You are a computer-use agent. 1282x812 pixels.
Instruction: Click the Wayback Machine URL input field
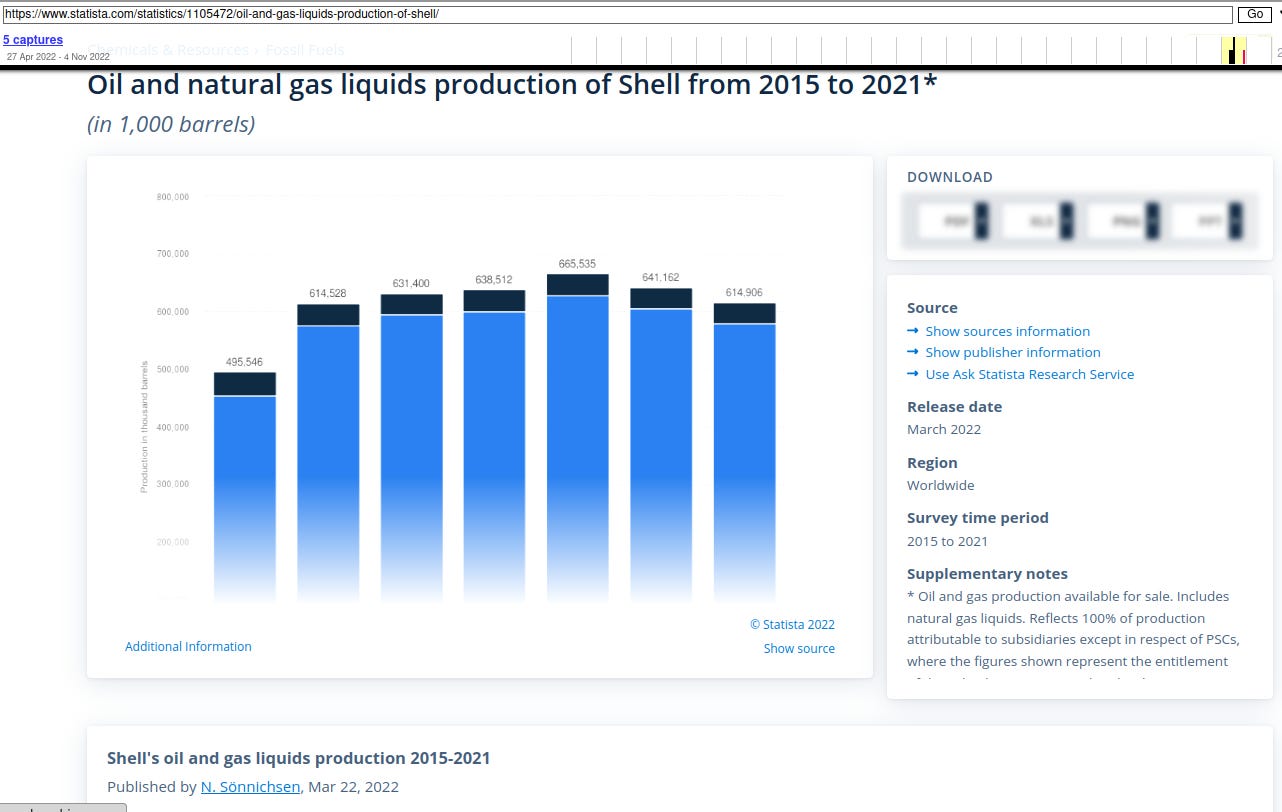coord(617,14)
